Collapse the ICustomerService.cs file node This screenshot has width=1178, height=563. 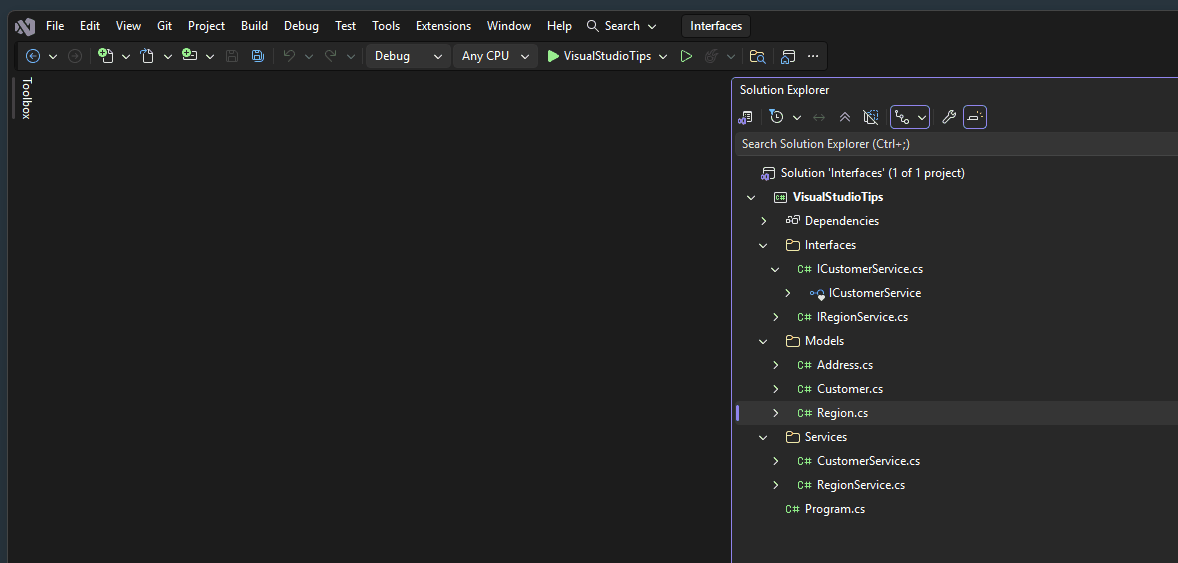click(775, 269)
